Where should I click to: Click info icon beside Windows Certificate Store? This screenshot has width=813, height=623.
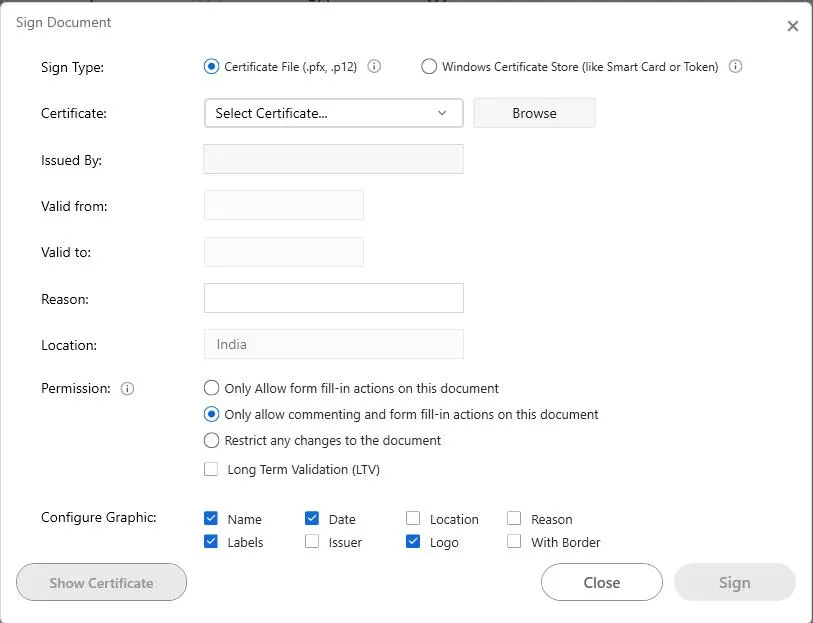(x=735, y=67)
